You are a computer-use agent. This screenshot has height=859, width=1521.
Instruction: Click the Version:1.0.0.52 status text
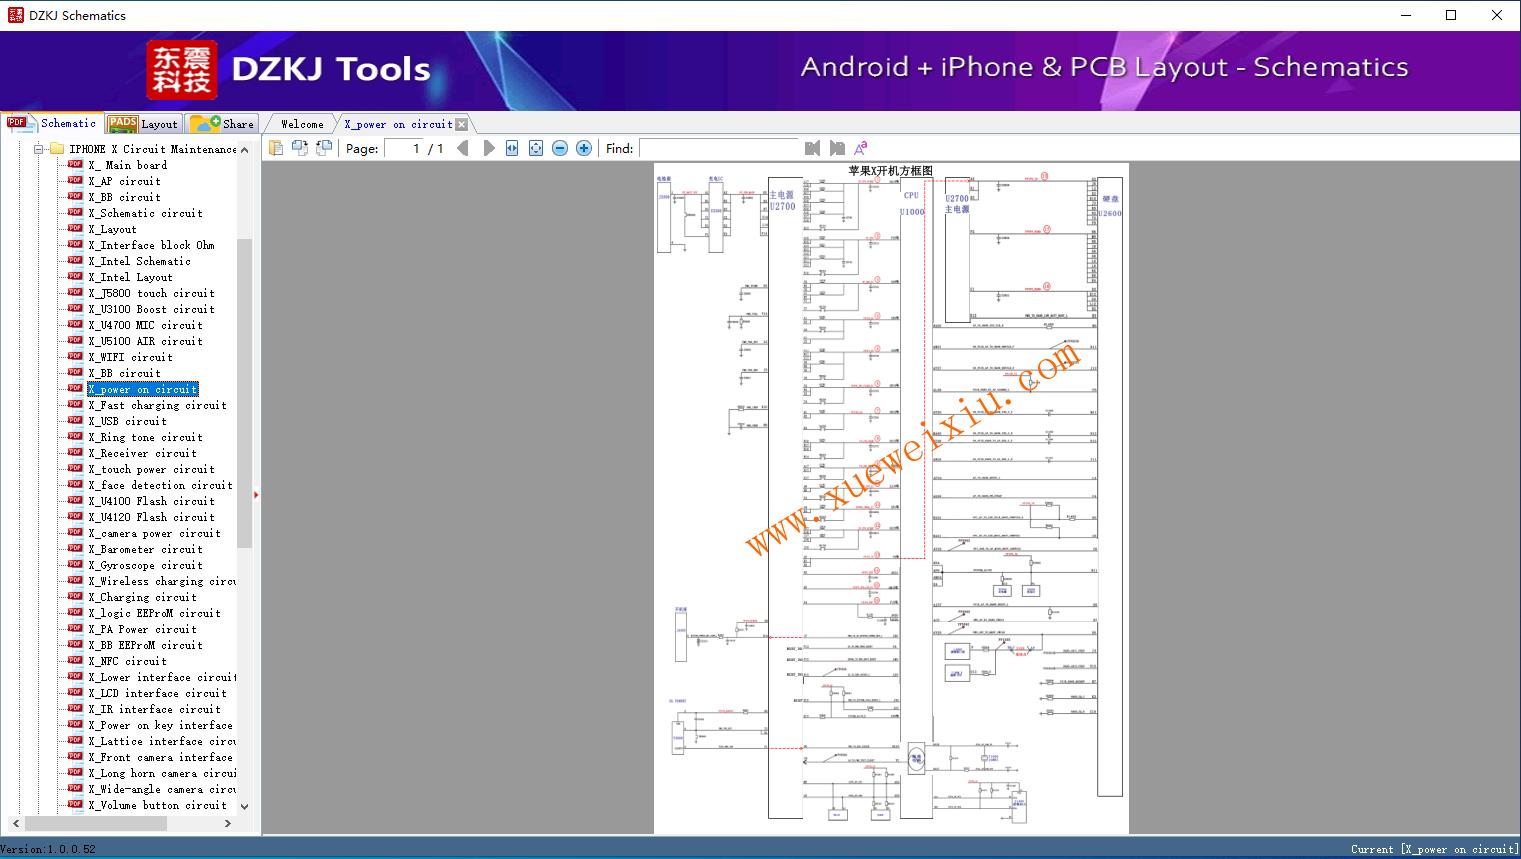click(x=48, y=849)
